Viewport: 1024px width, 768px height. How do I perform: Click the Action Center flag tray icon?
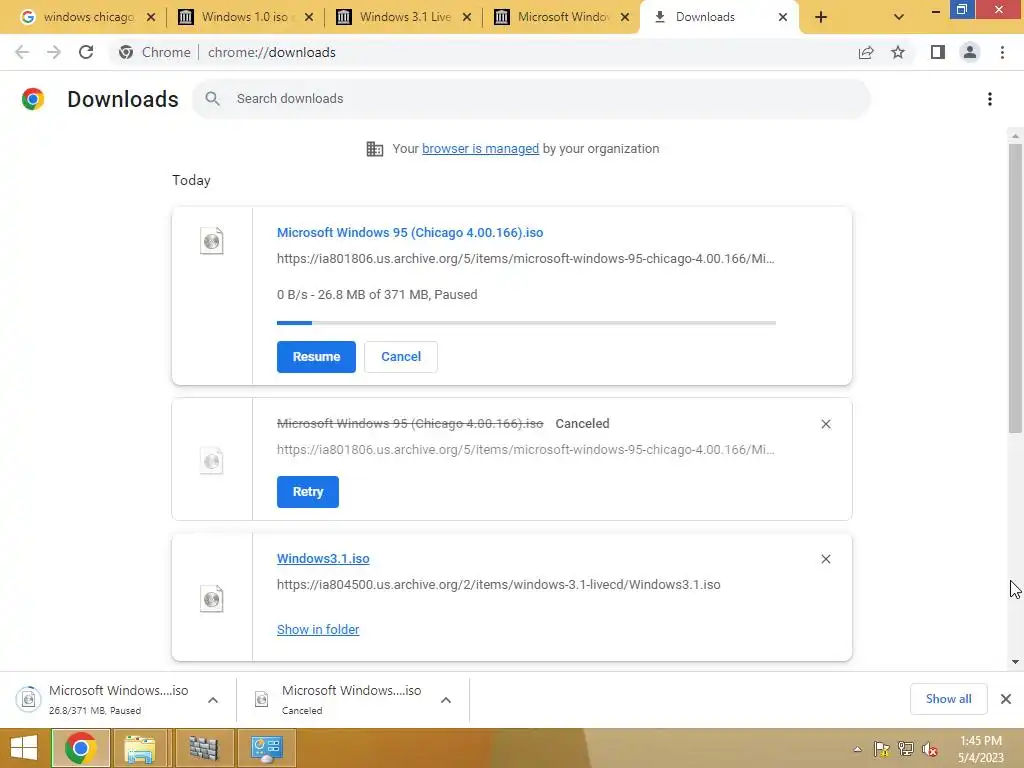[882, 749]
